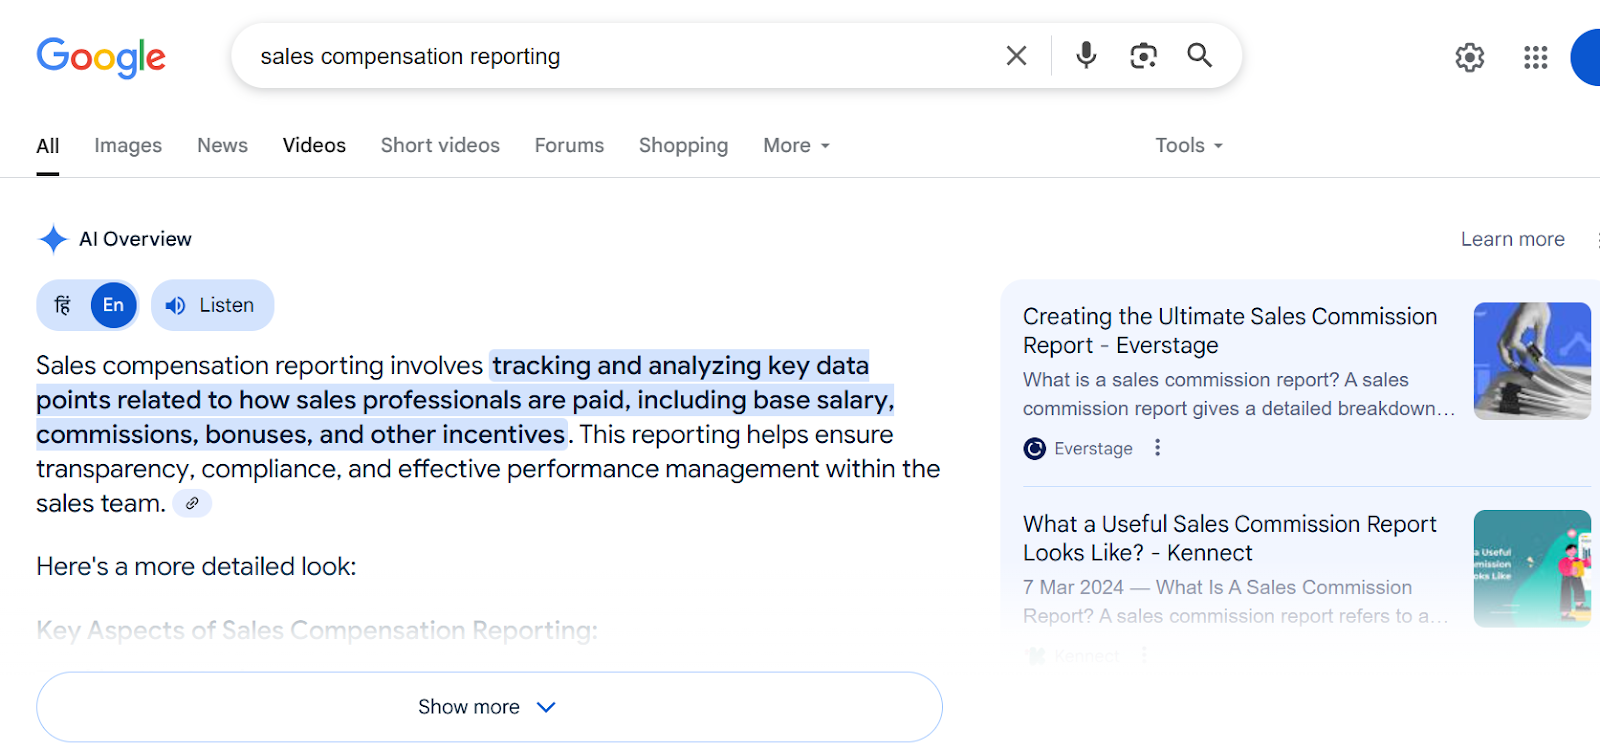Start voice search with microphone icon
Image resolution: width=1600 pixels, height=751 pixels.
click(x=1086, y=55)
